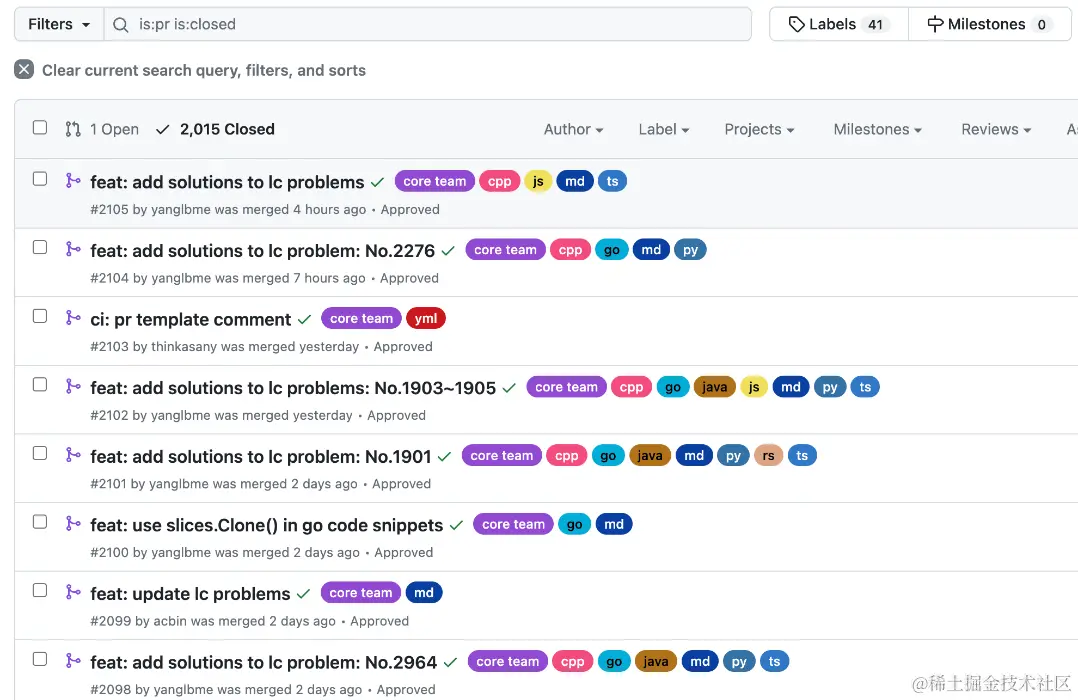The height and width of the screenshot is (700, 1078).
Task: Select checkbox for PR #2103
Action: (40, 316)
